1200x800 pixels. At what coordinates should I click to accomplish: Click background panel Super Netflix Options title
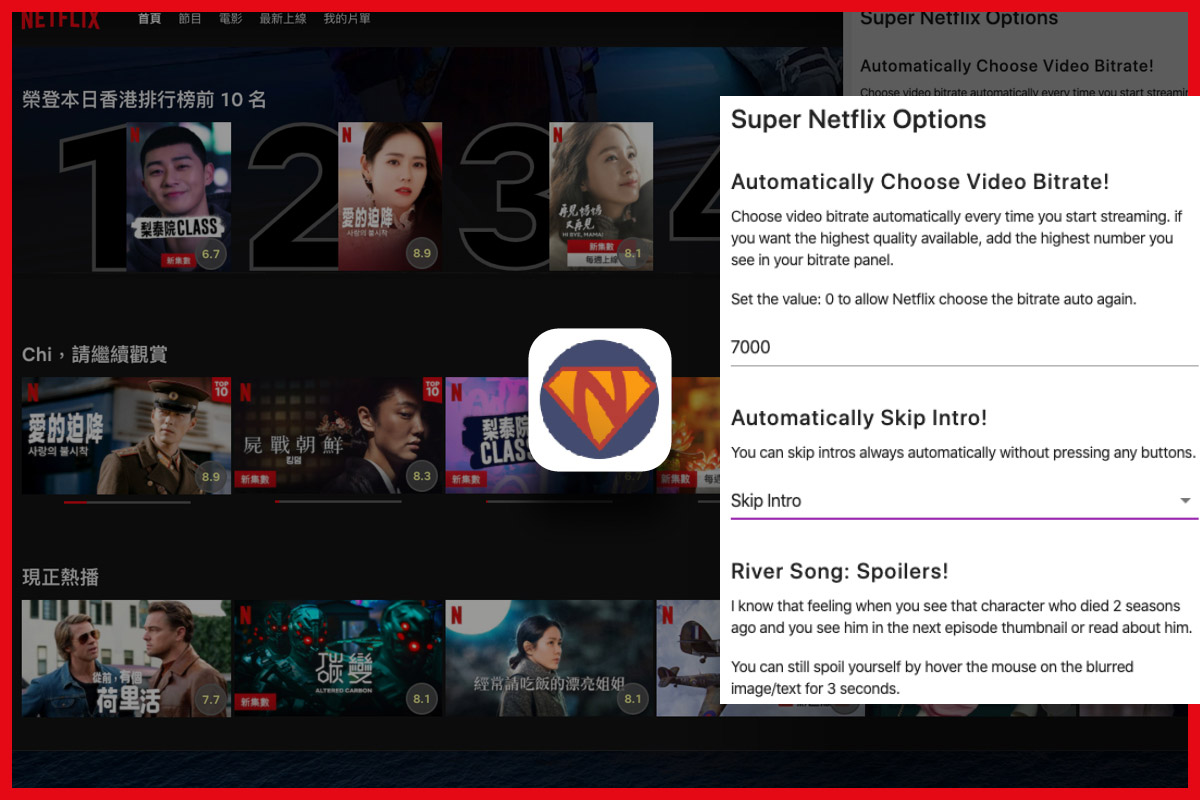pos(958,18)
